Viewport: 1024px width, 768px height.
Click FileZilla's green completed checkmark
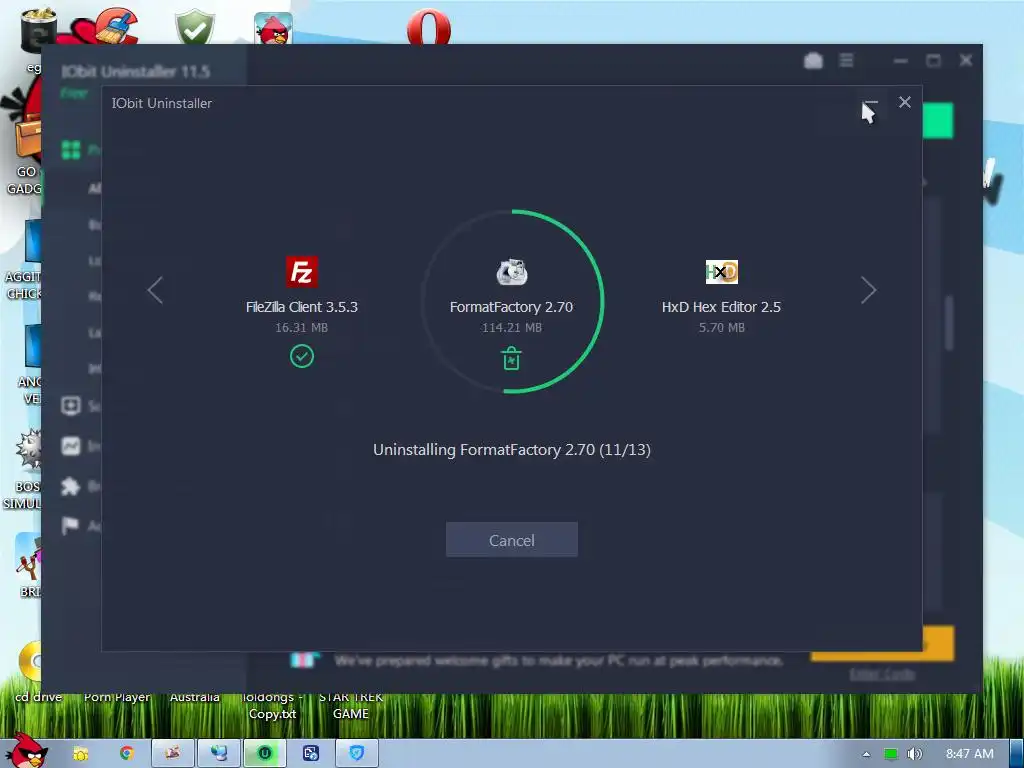pyautogui.click(x=302, y=356)
